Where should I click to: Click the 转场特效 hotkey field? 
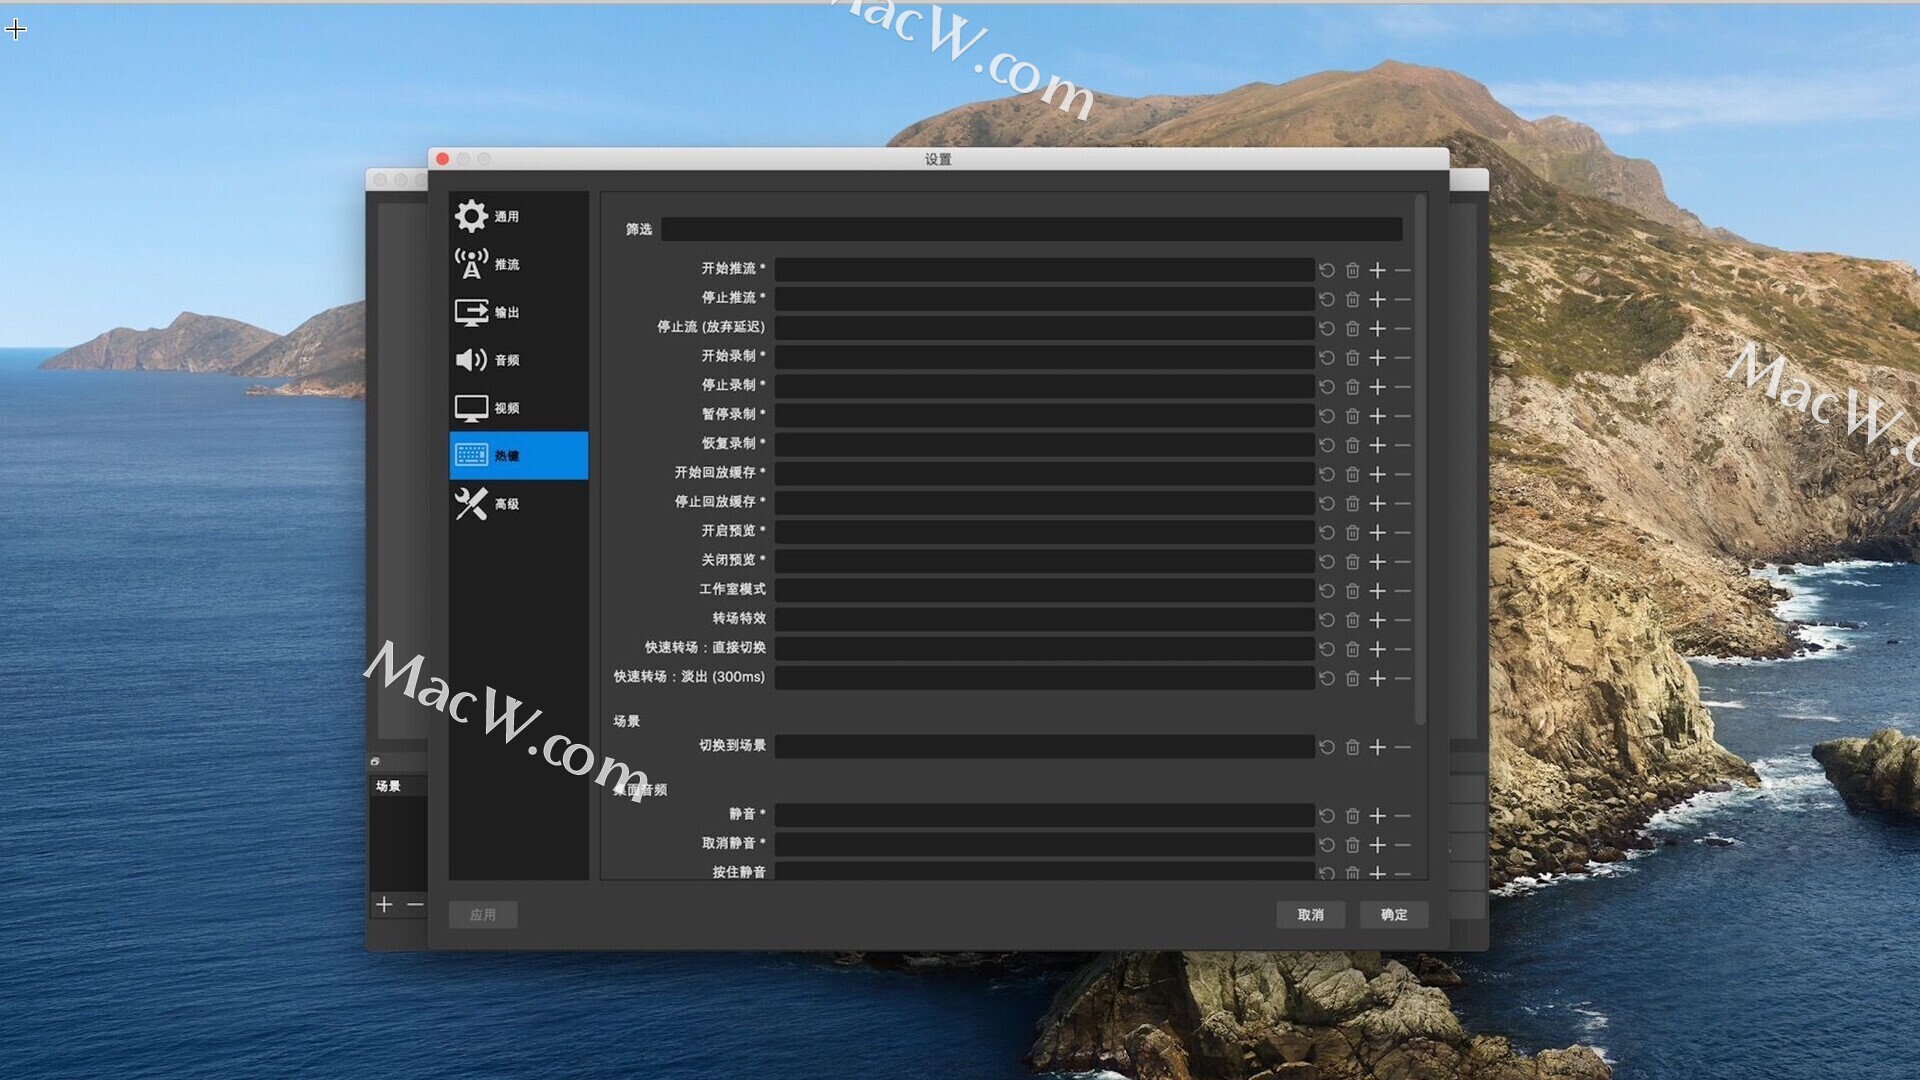click(1044, 620)
